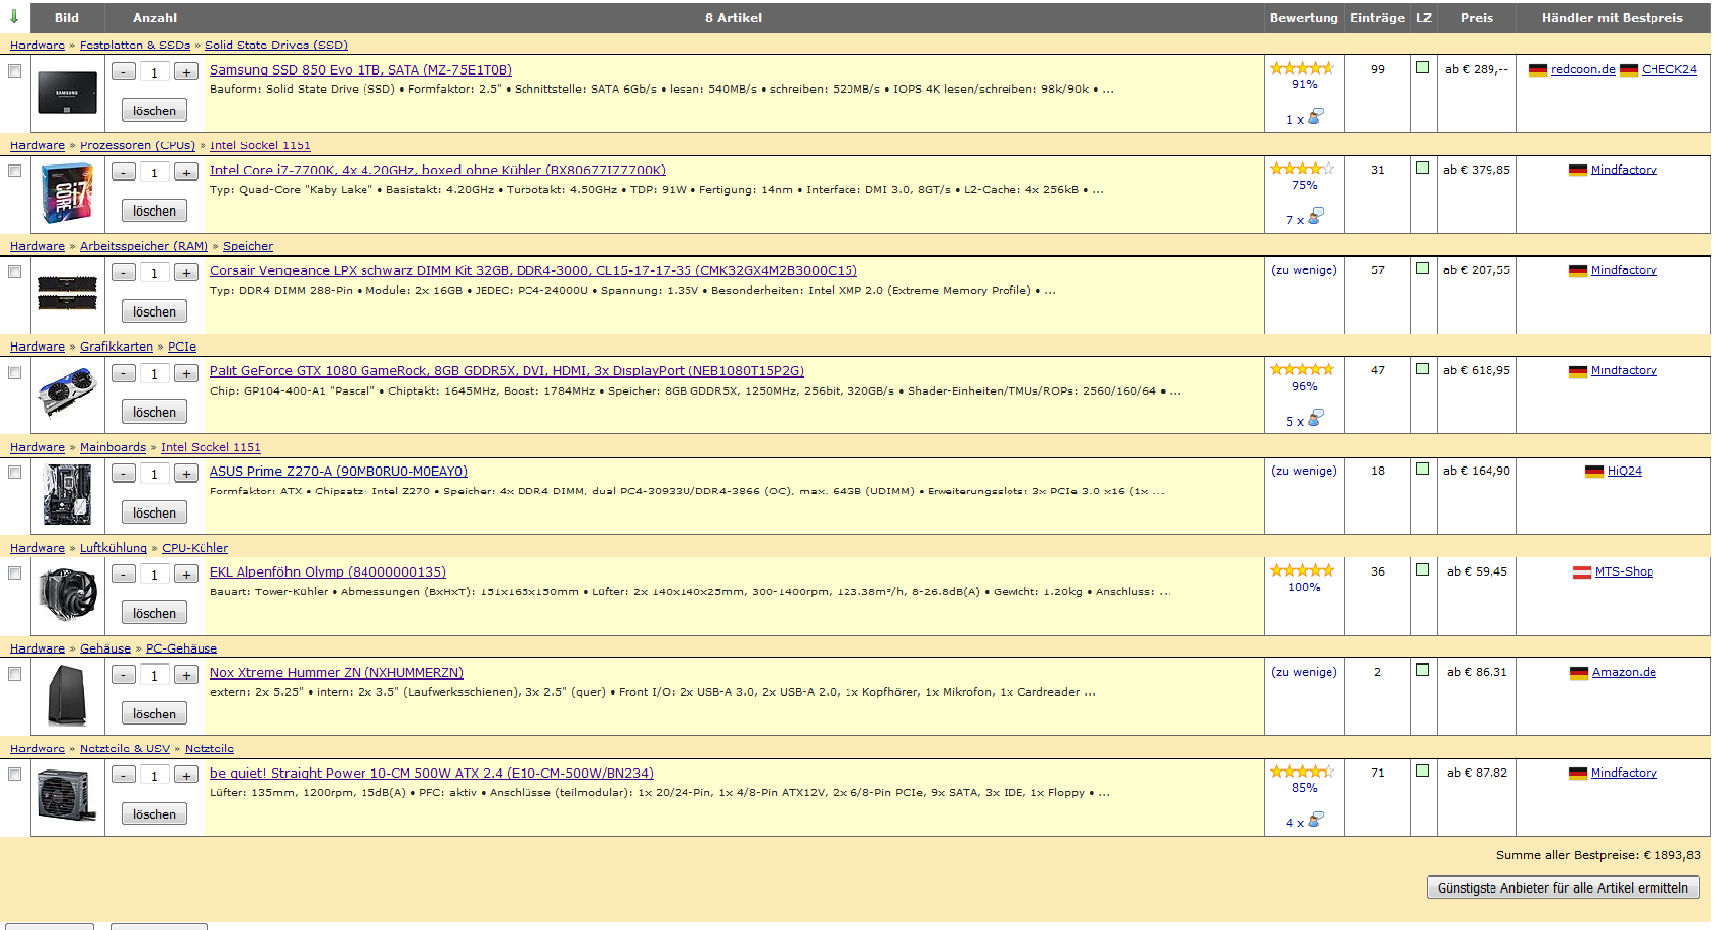Open the Samsung SSD 850 Evo 1TB product link
Screen dimensions: 1716x930
(361, 70)
